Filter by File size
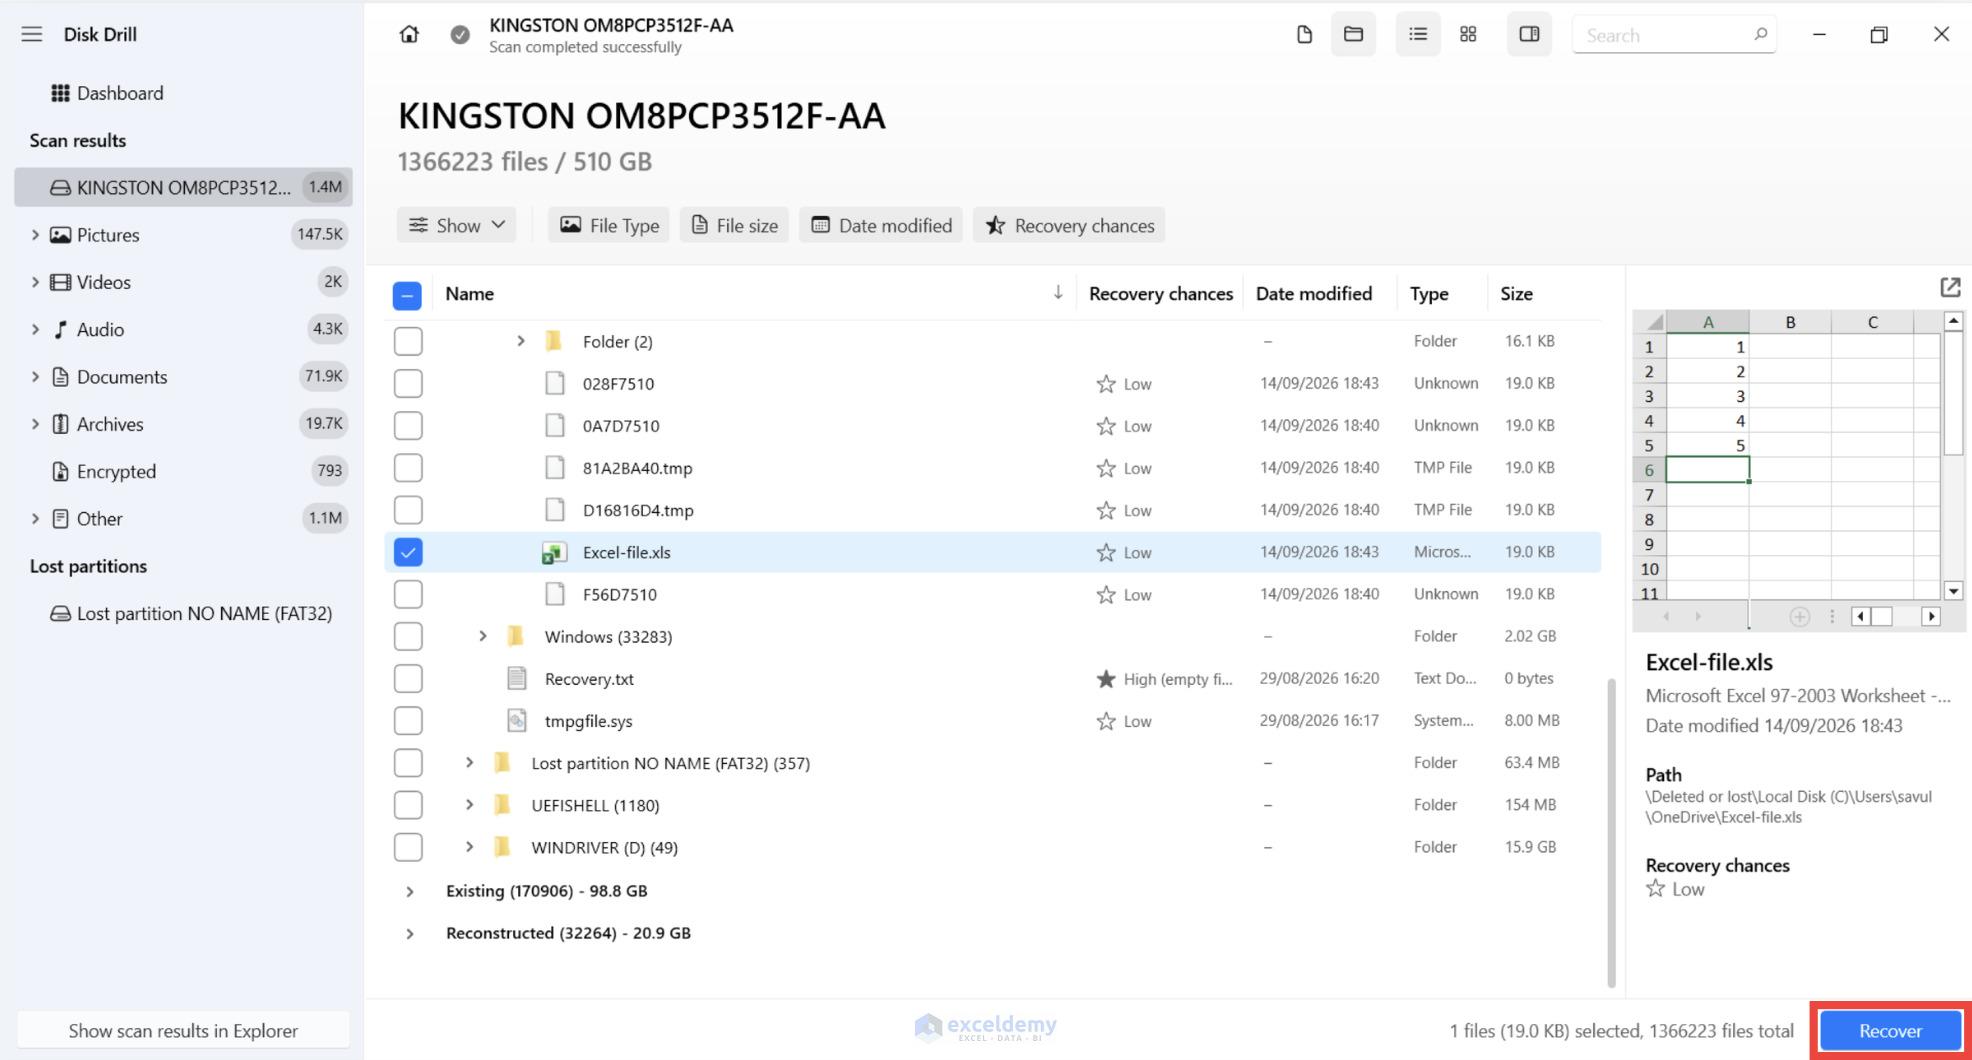This screenshot has width=1972, height=1060. coord(735,225)
